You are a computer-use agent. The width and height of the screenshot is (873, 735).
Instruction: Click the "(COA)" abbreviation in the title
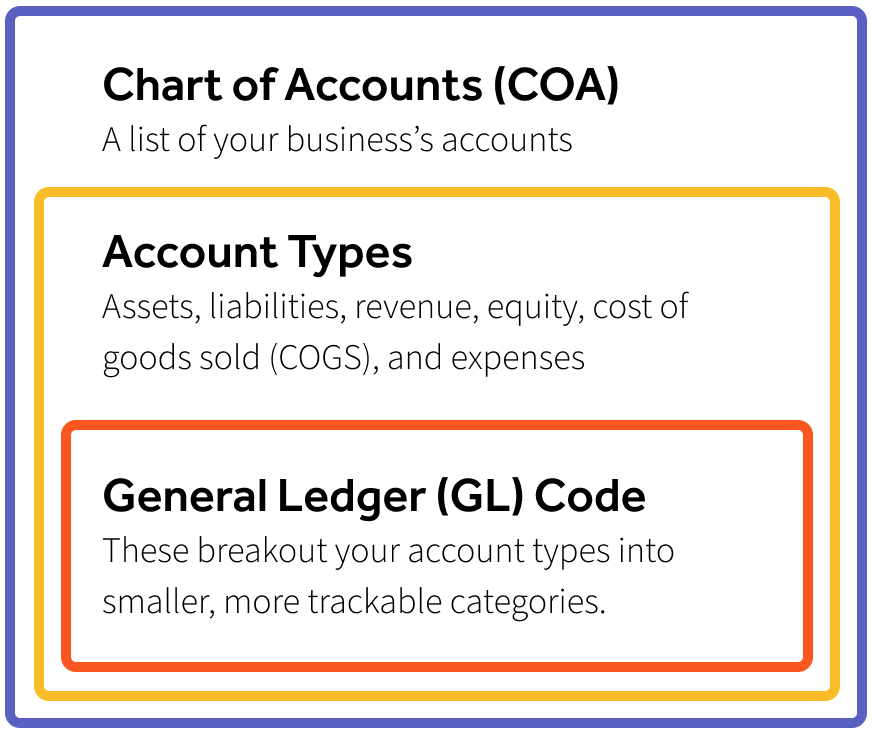(x=554, y=86)
